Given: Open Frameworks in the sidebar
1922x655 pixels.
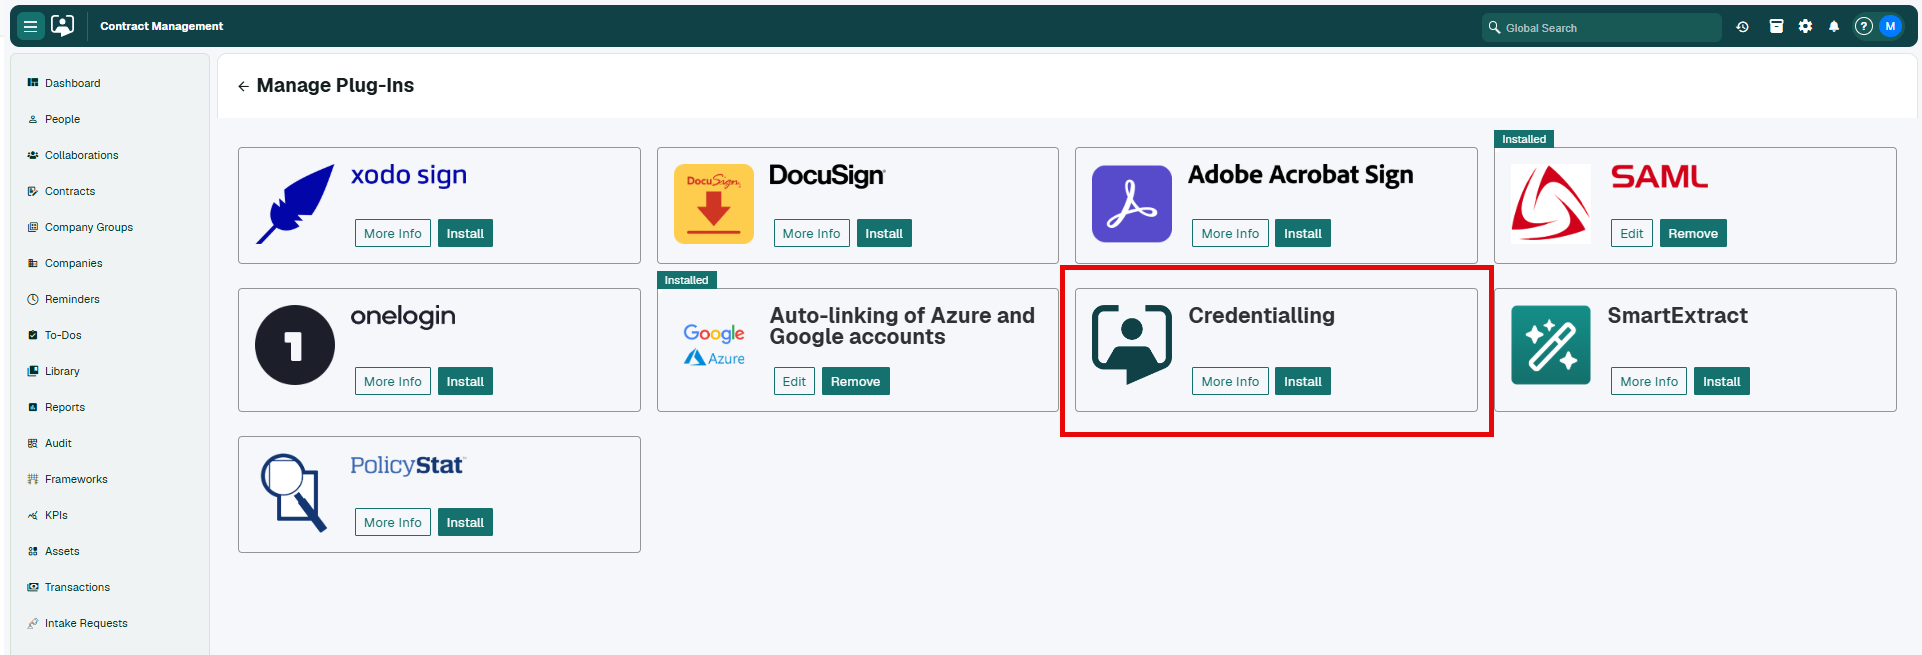Looking at the screenshot, I should pos(76,479).
